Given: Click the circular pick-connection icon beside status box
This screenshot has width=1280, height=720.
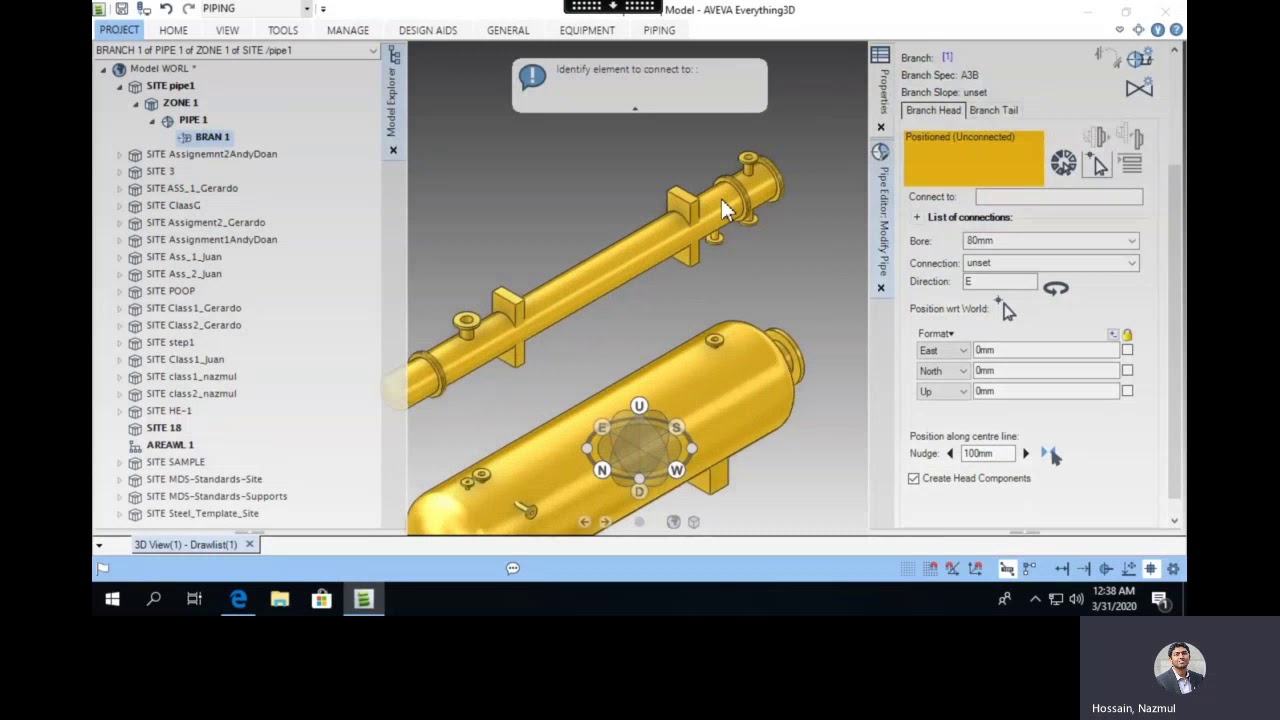Looking at the screenshot, I should (x=1063, y=163).
